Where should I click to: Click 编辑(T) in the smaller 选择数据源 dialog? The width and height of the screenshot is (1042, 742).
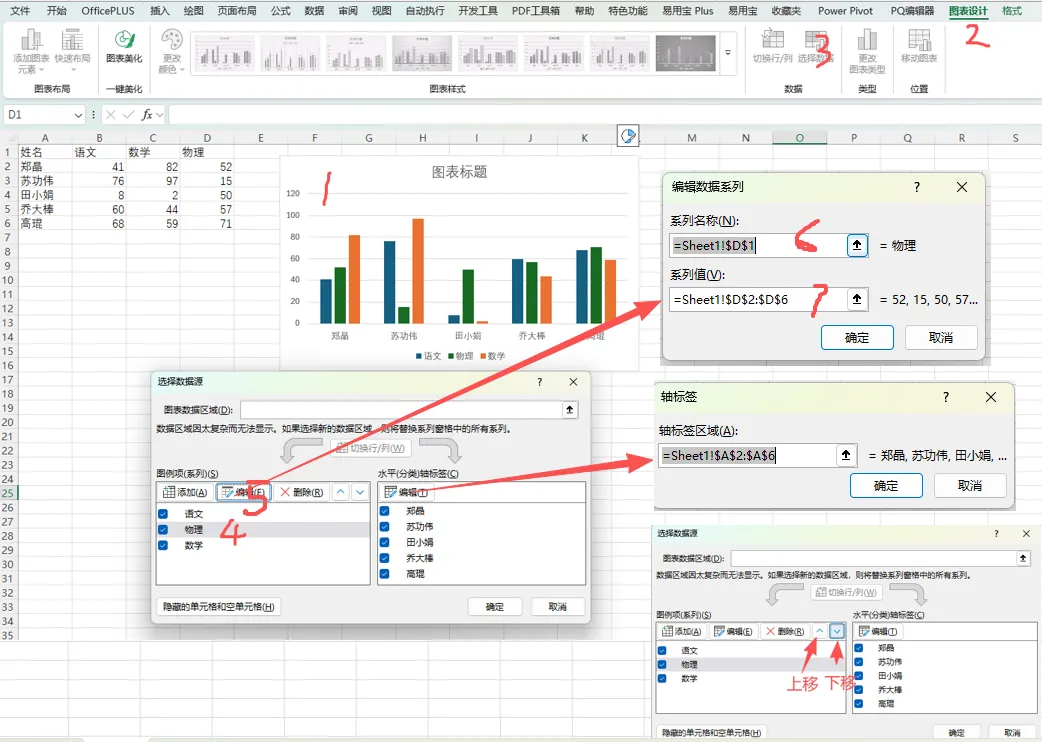(x=878, y=631)
